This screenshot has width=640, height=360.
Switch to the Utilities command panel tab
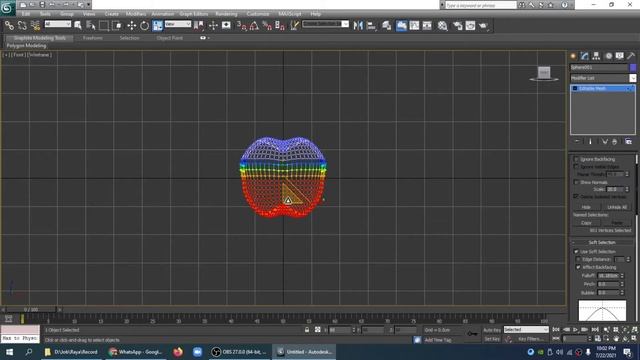pos(631,56)
